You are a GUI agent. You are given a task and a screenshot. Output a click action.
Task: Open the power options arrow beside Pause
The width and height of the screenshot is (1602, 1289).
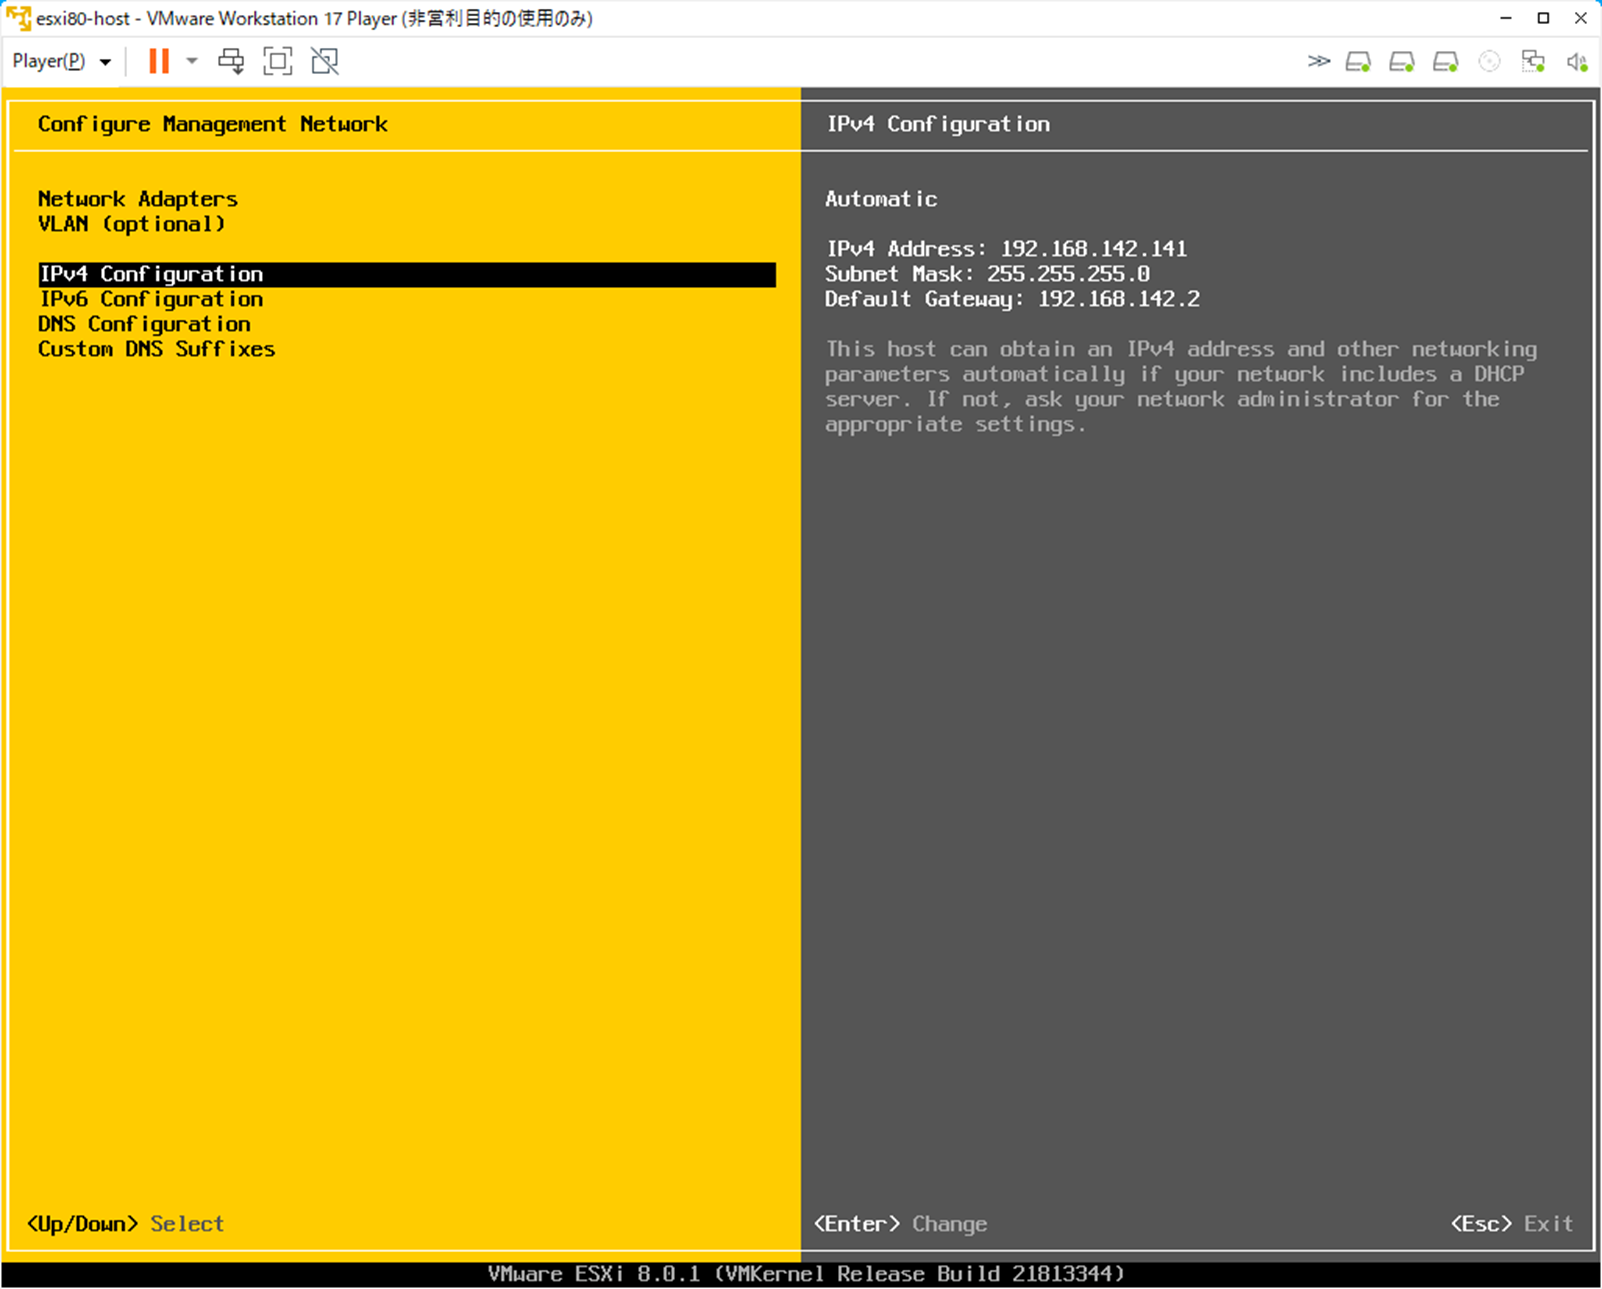tap(192, 61)
